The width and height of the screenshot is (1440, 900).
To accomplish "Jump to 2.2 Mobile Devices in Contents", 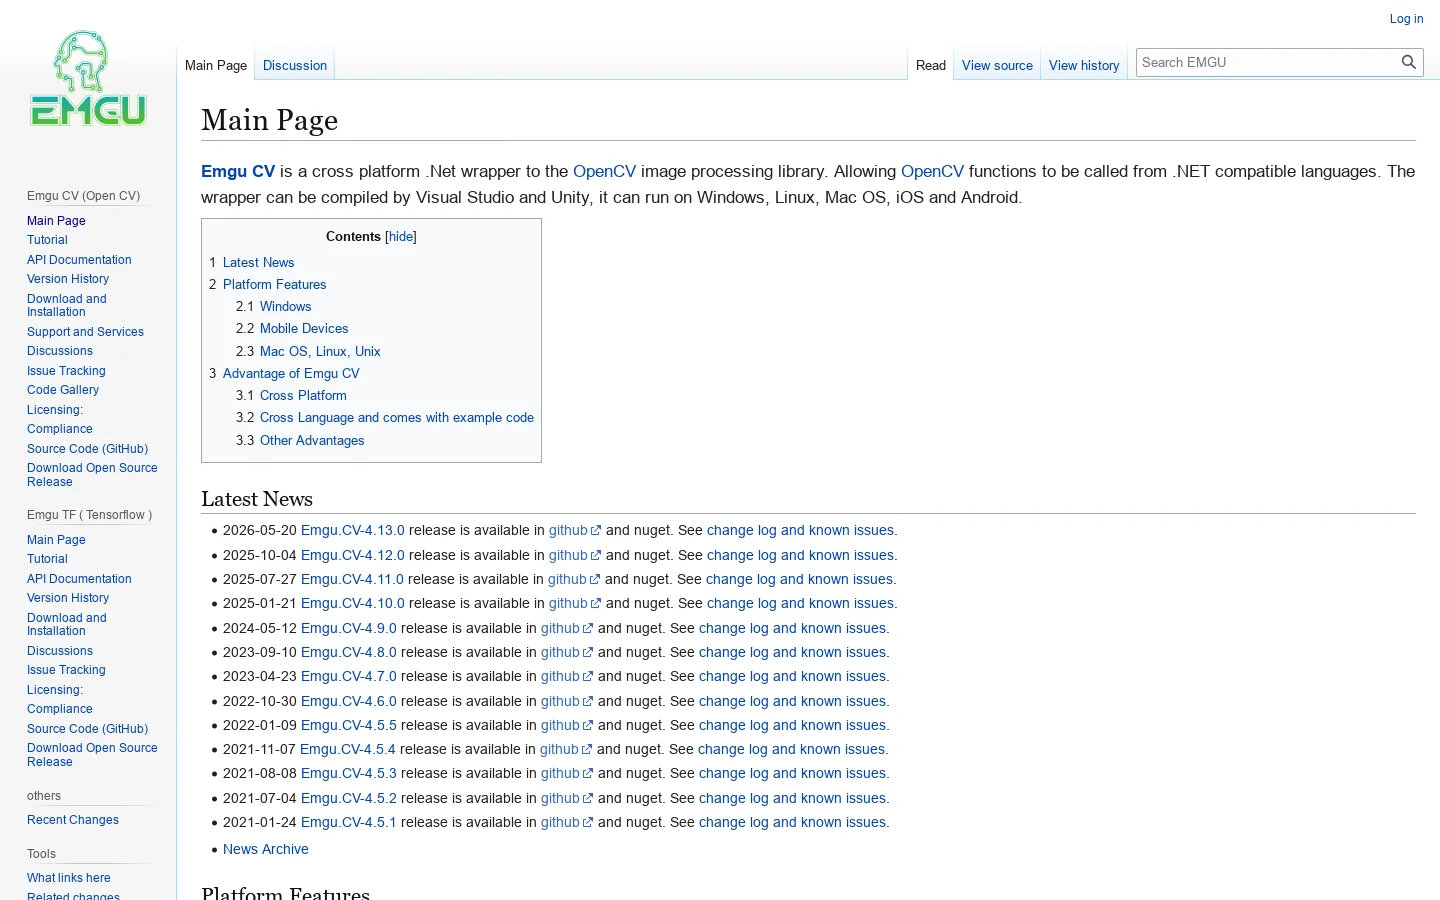I will click(292, 329).
